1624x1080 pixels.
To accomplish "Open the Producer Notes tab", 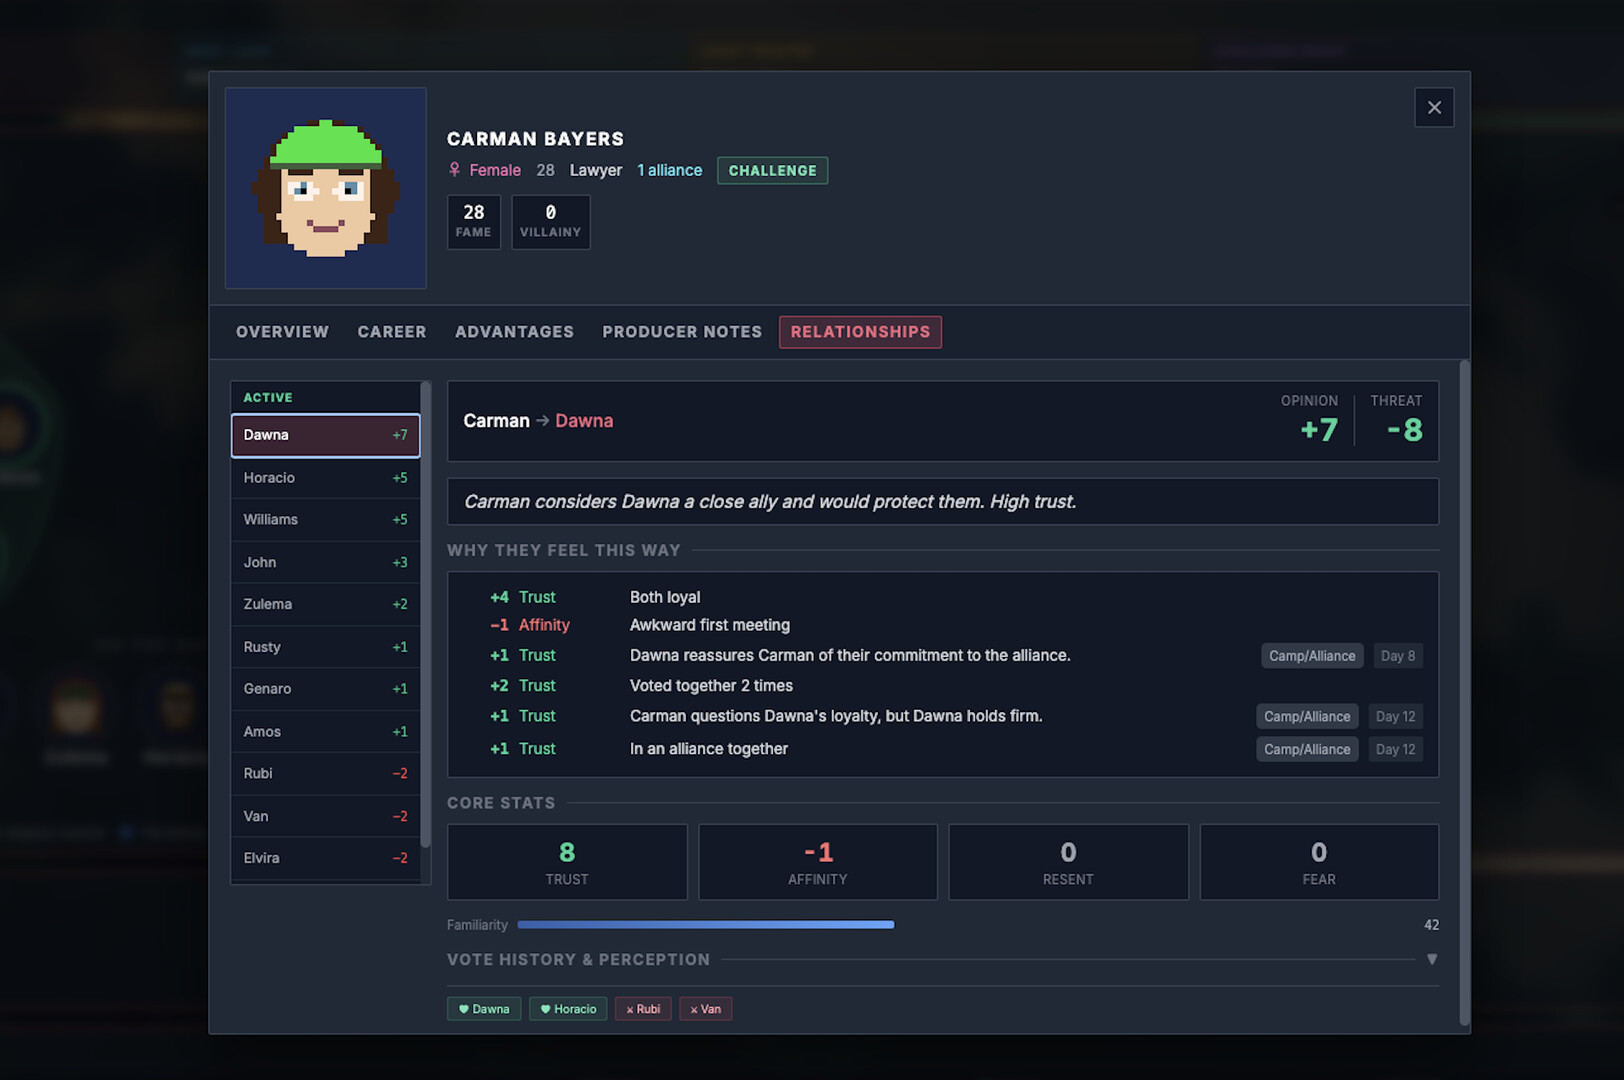I will pos(681,331).
